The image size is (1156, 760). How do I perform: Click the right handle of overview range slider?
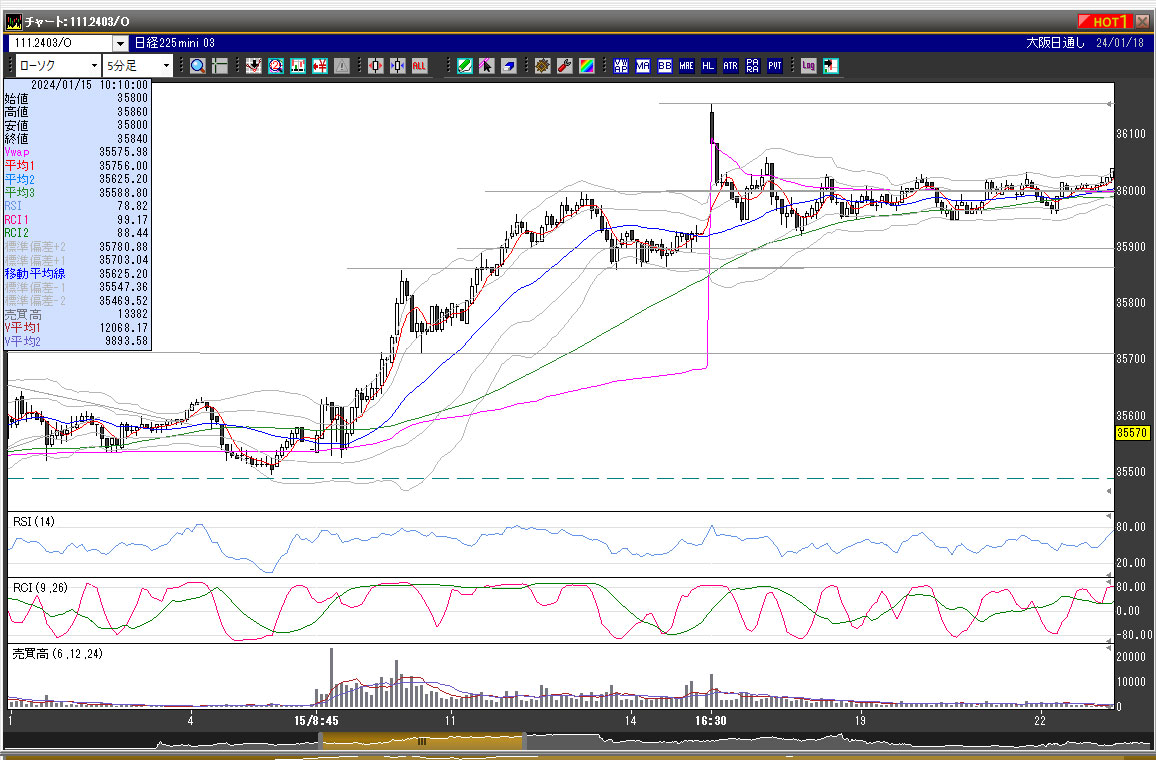click(524, 742)
